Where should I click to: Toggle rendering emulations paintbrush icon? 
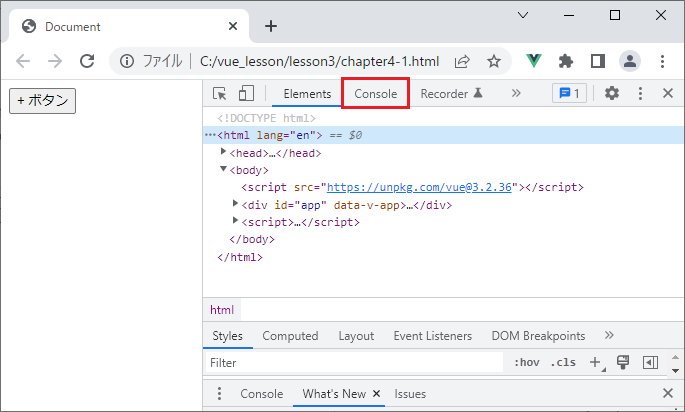623,362
